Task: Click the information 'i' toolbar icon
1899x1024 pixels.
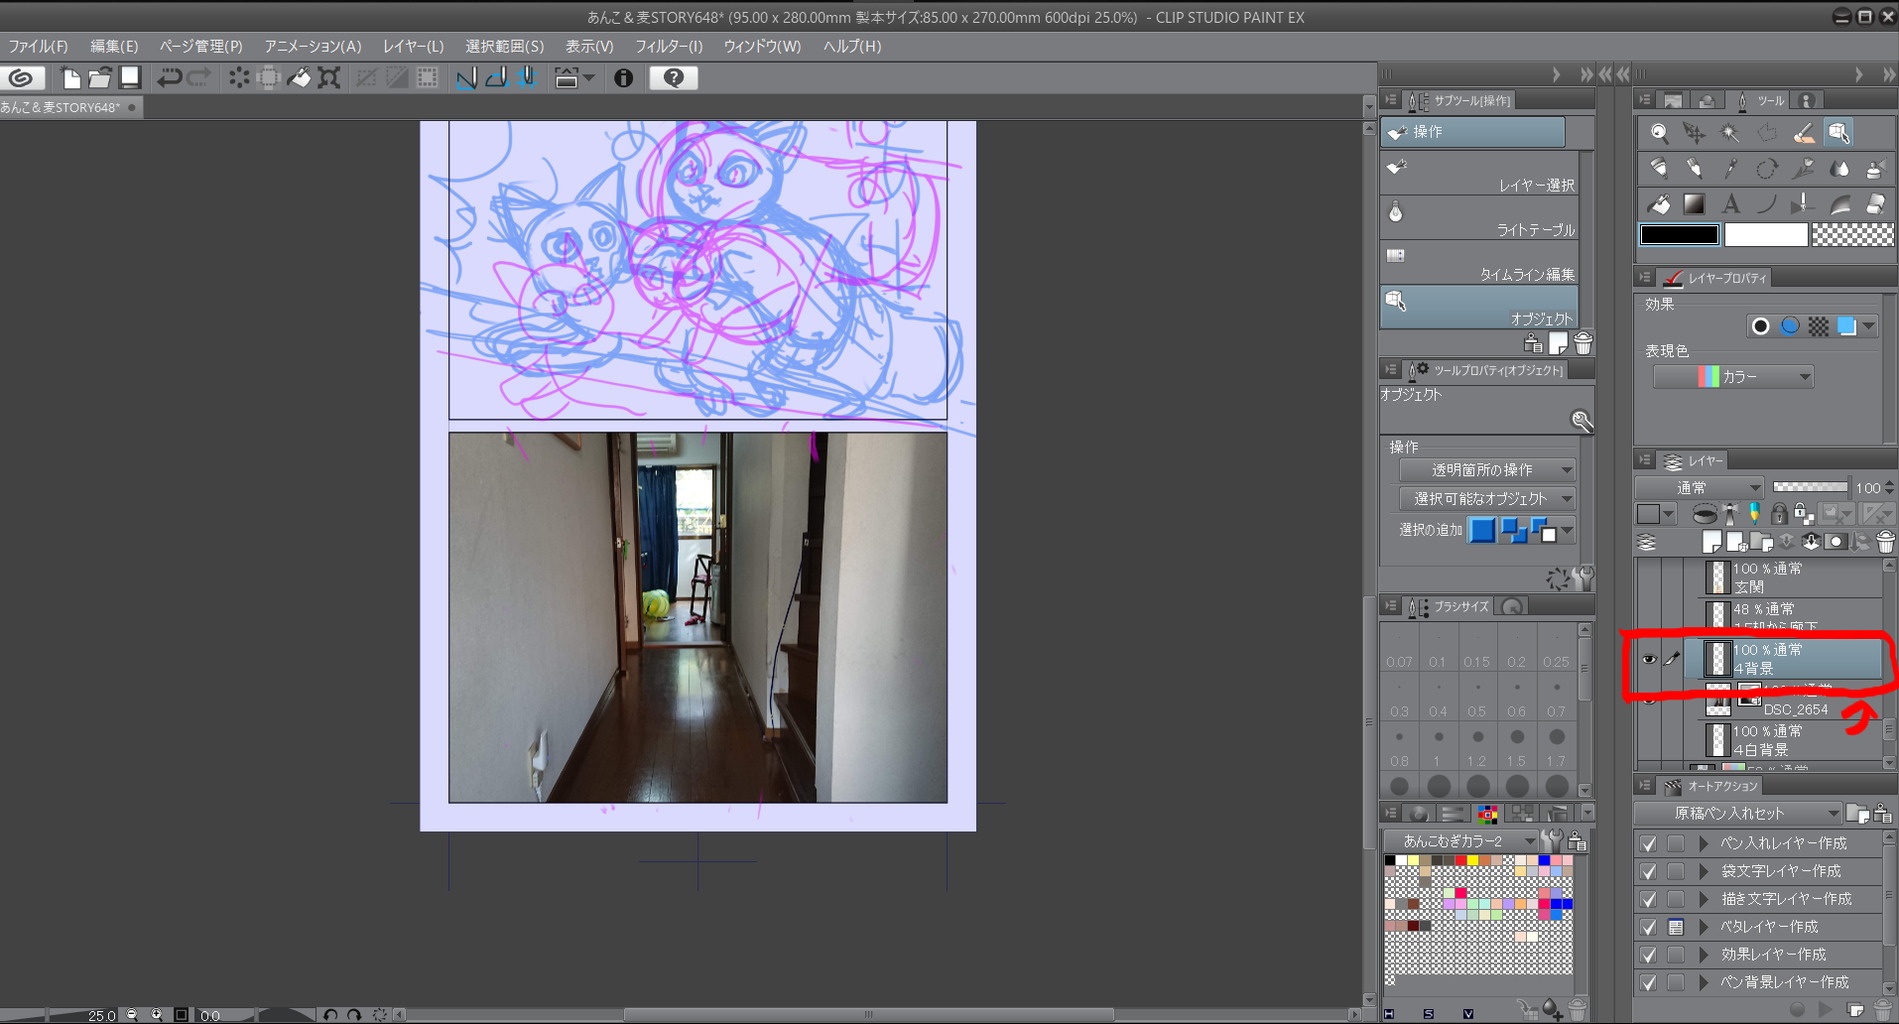Action: 624,78
